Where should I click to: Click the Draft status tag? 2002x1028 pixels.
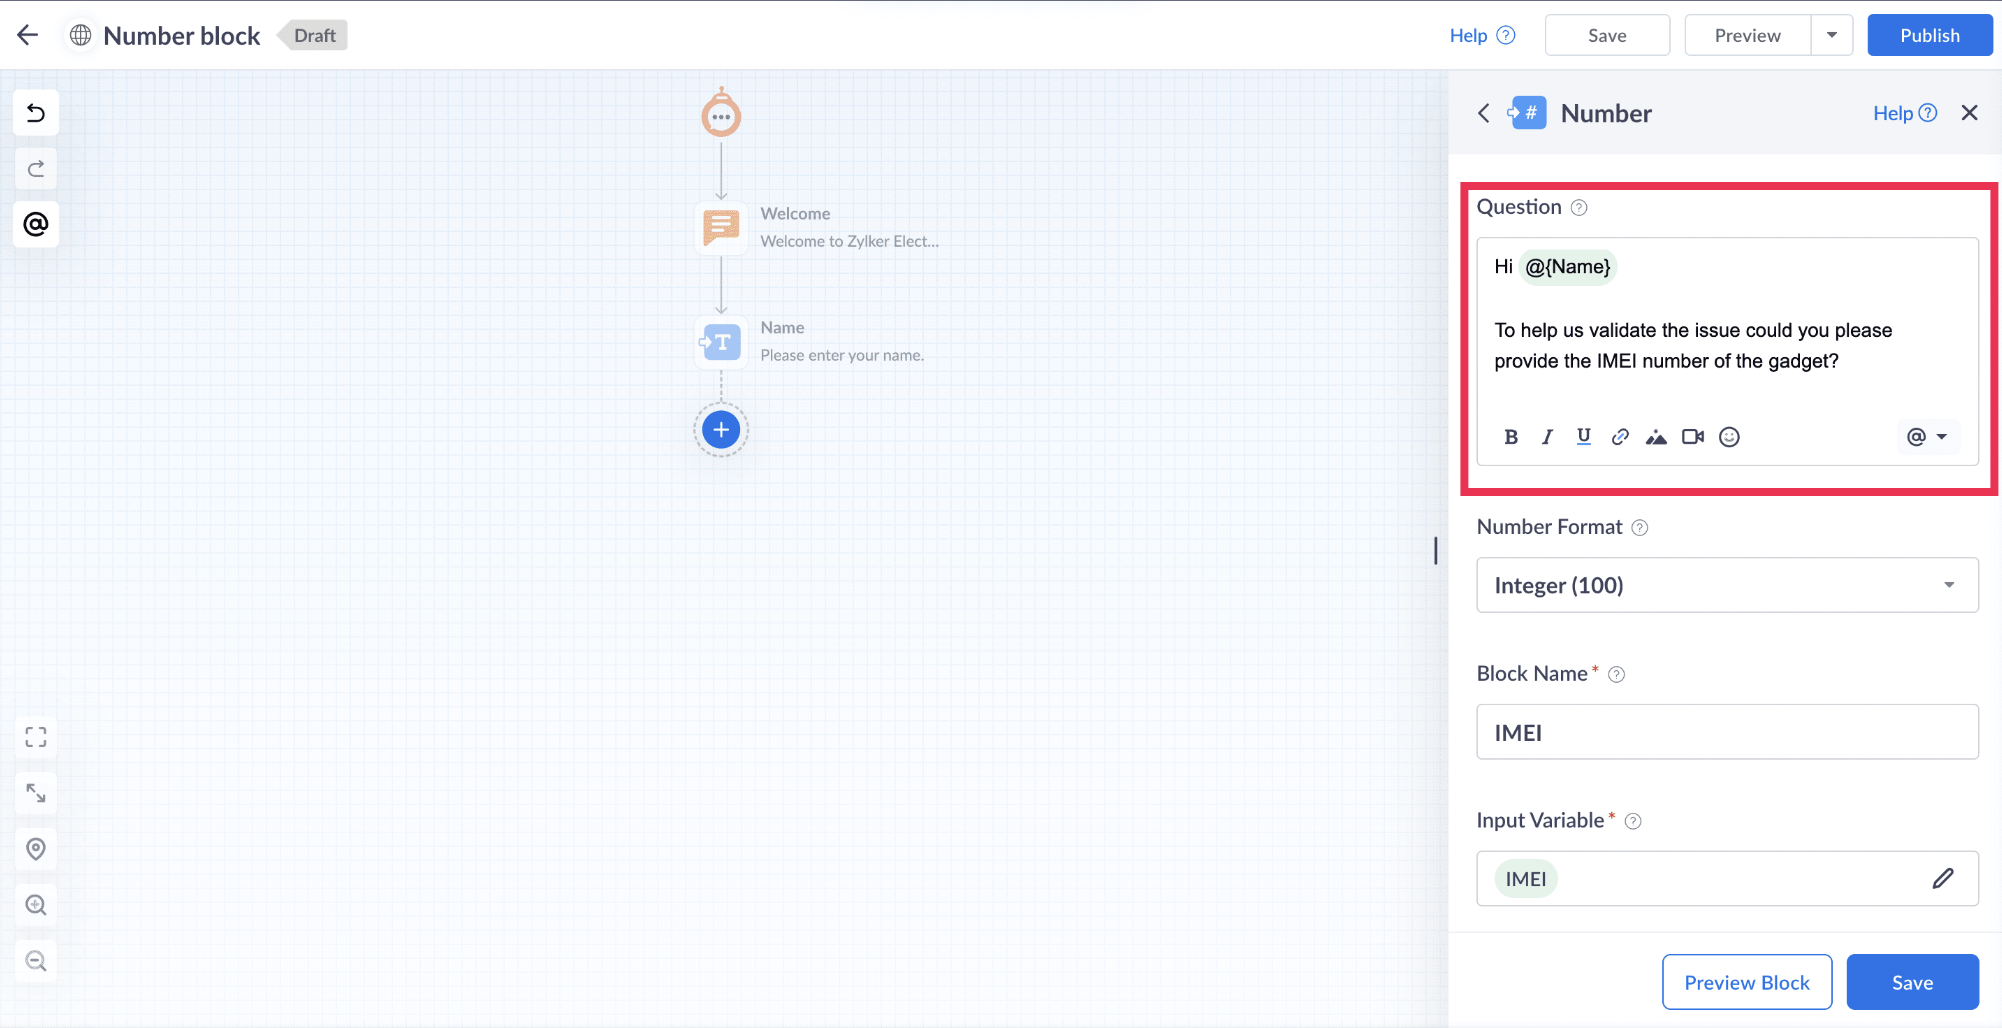pos(314,36)
